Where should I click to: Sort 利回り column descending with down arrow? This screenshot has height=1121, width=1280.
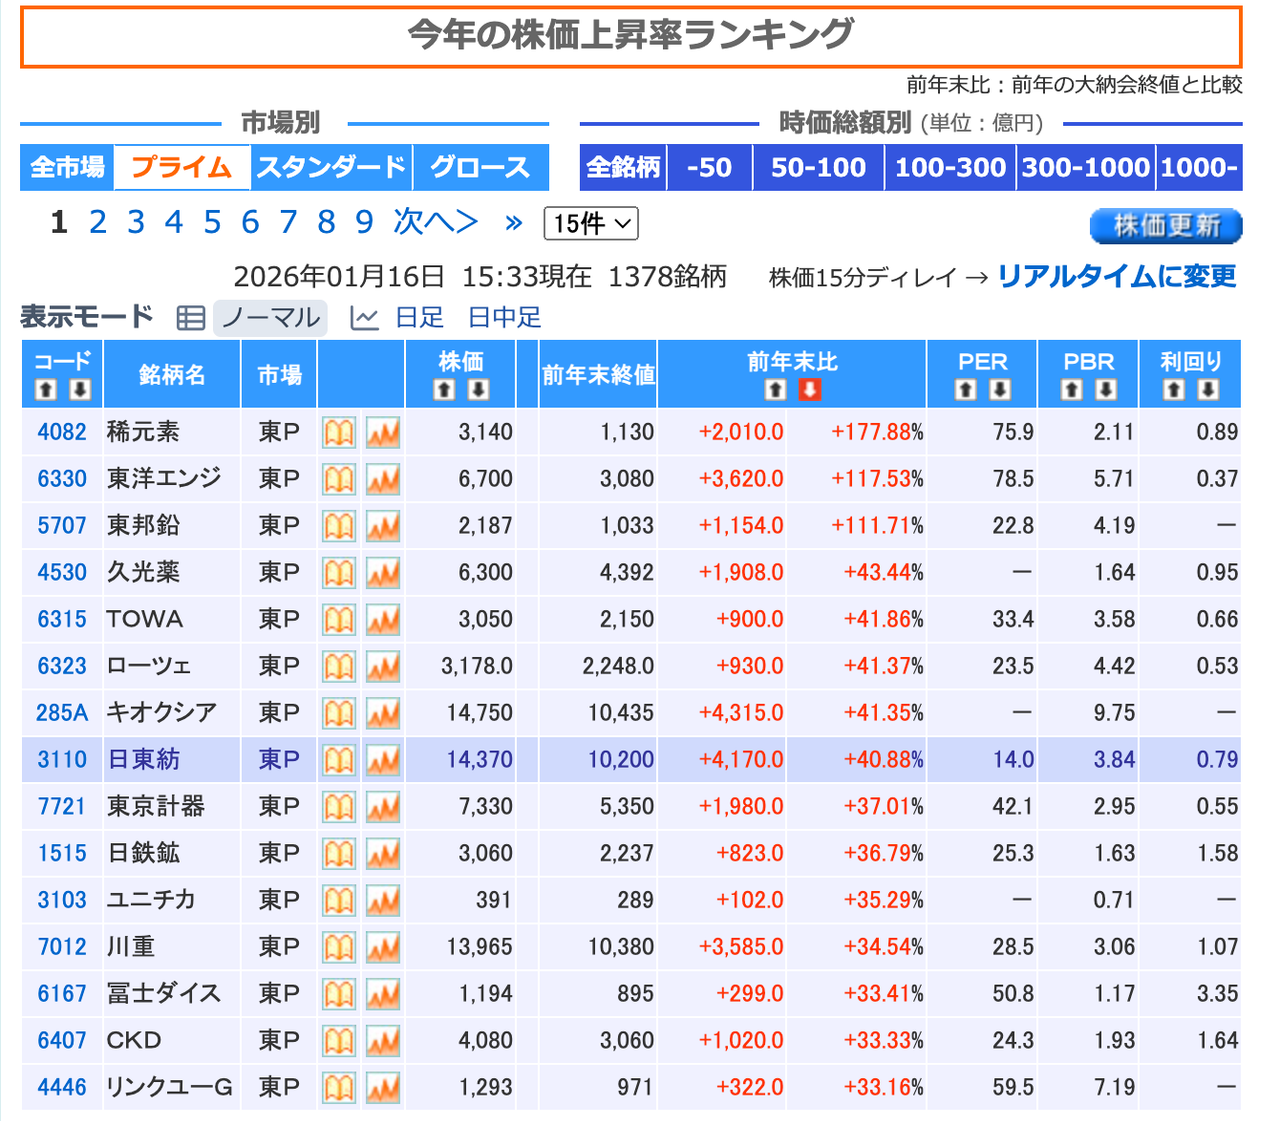tap(1208, 390)
